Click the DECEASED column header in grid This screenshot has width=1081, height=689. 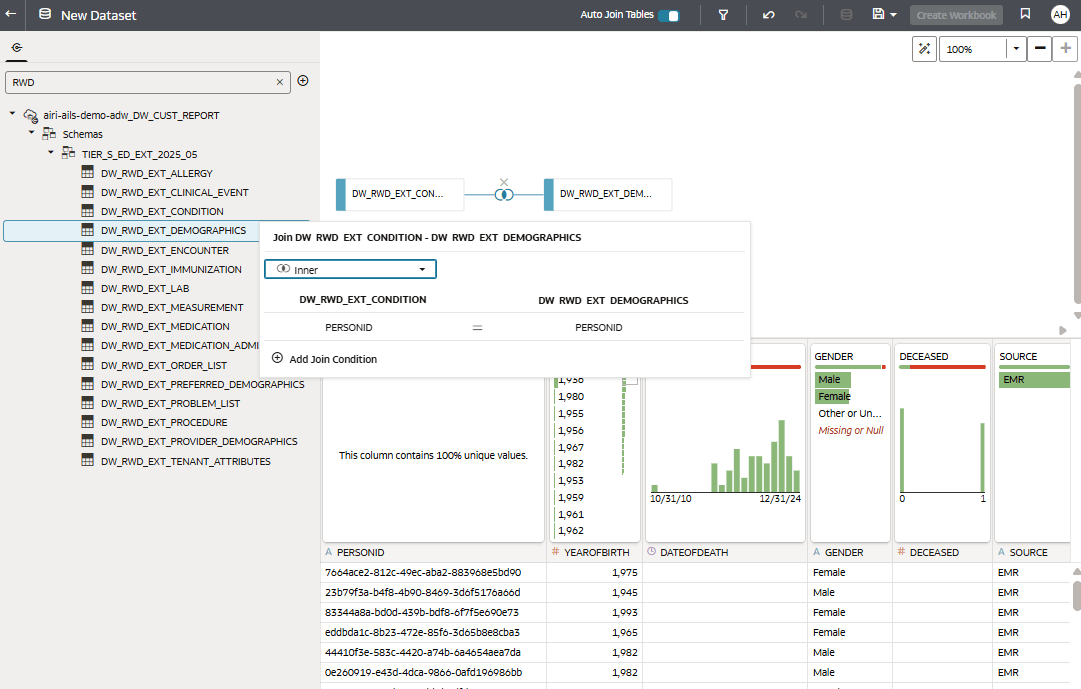[x=942, y=552]
